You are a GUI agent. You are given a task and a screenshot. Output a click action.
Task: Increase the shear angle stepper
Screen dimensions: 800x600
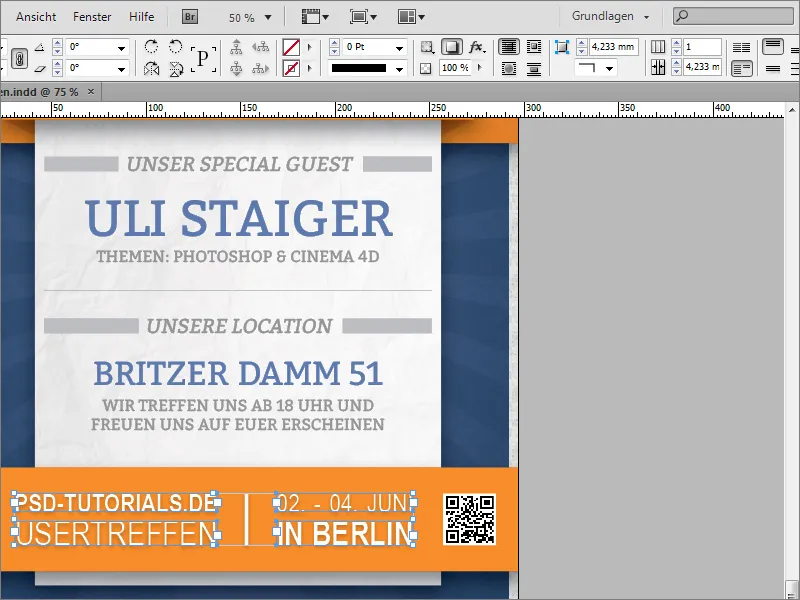[58, 64]
